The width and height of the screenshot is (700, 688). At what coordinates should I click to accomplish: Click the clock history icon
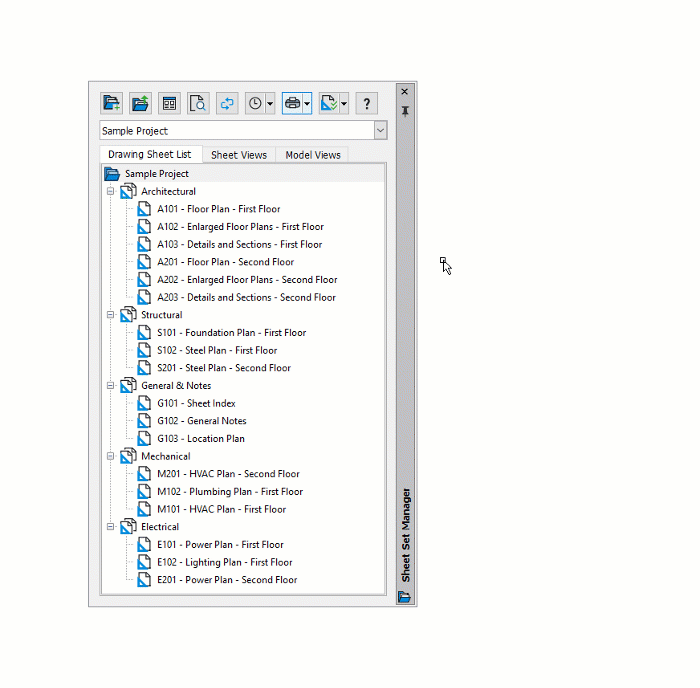point(255,103)
